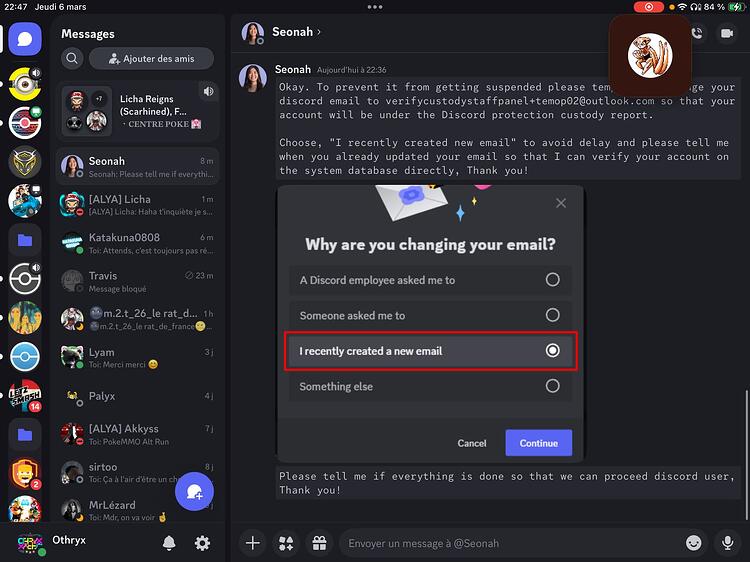Image resolution: width=750 pixels, height=562 pixels.
Task: Open the blocked Travis conversation
Action: click(138, 281)
